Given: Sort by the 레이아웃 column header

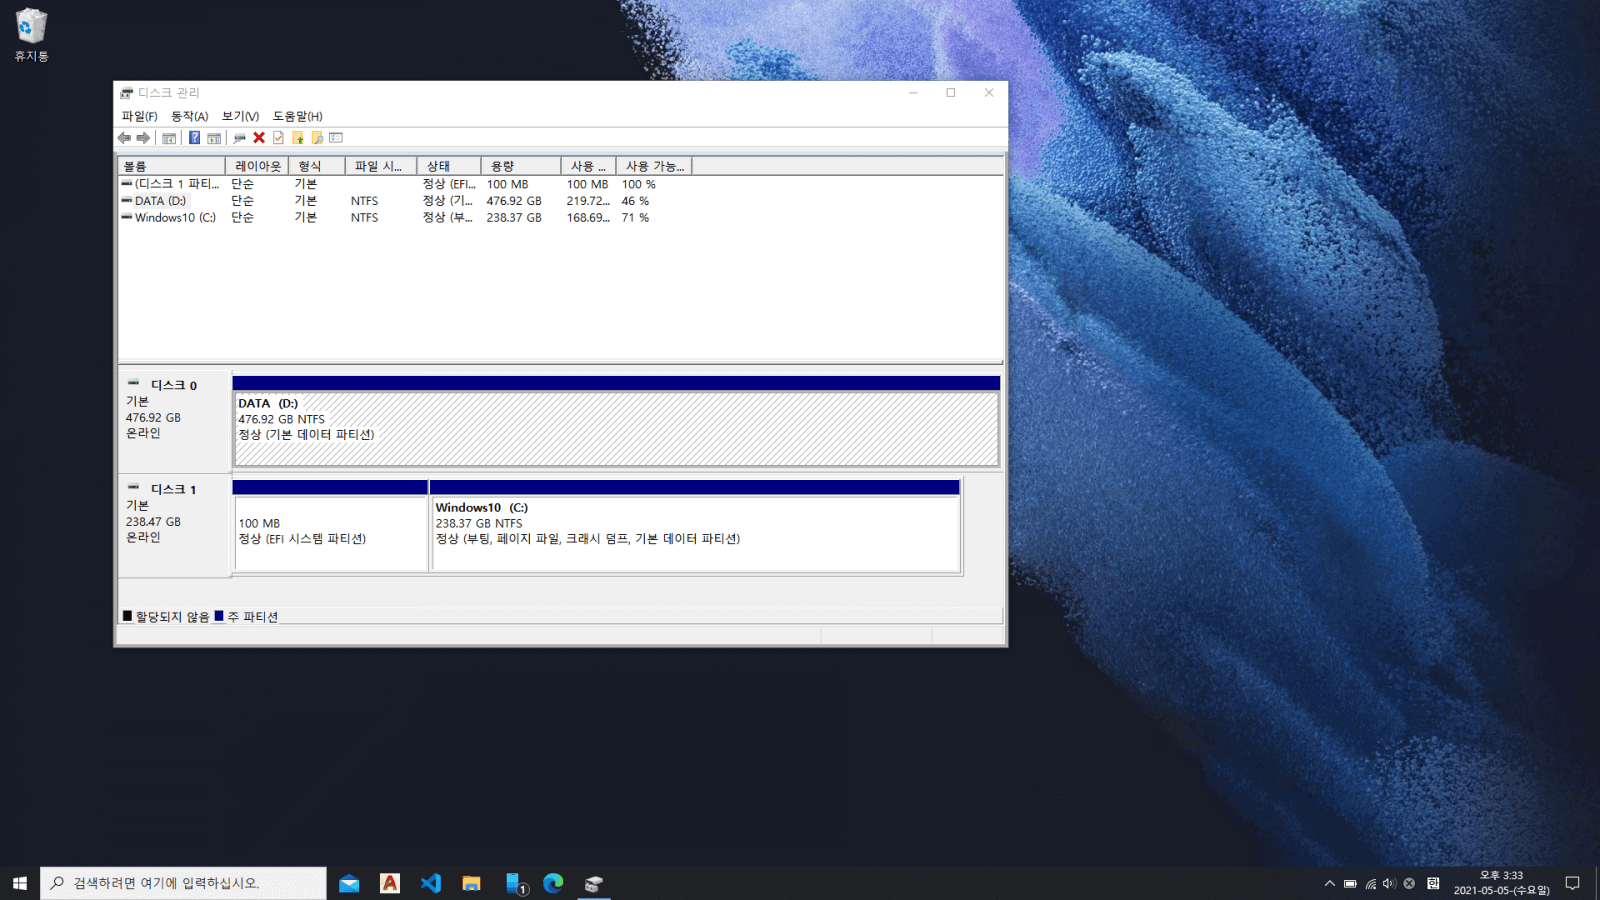Looking at the screenshot, I should [257, 166].
